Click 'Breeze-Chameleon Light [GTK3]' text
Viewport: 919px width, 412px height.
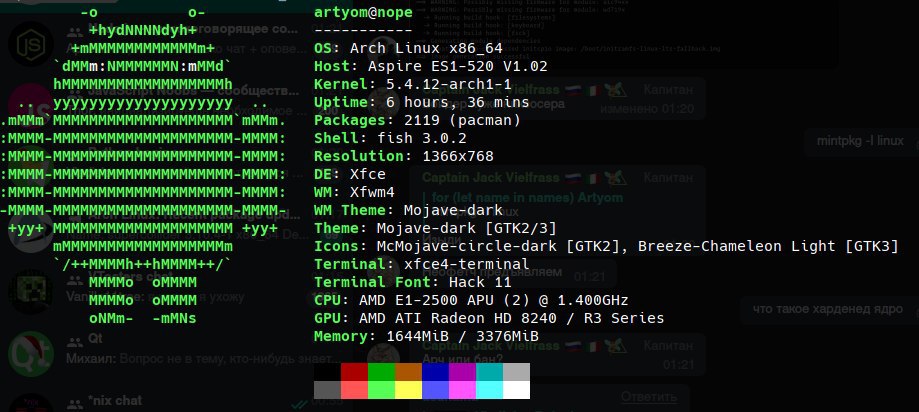point(768,247)
